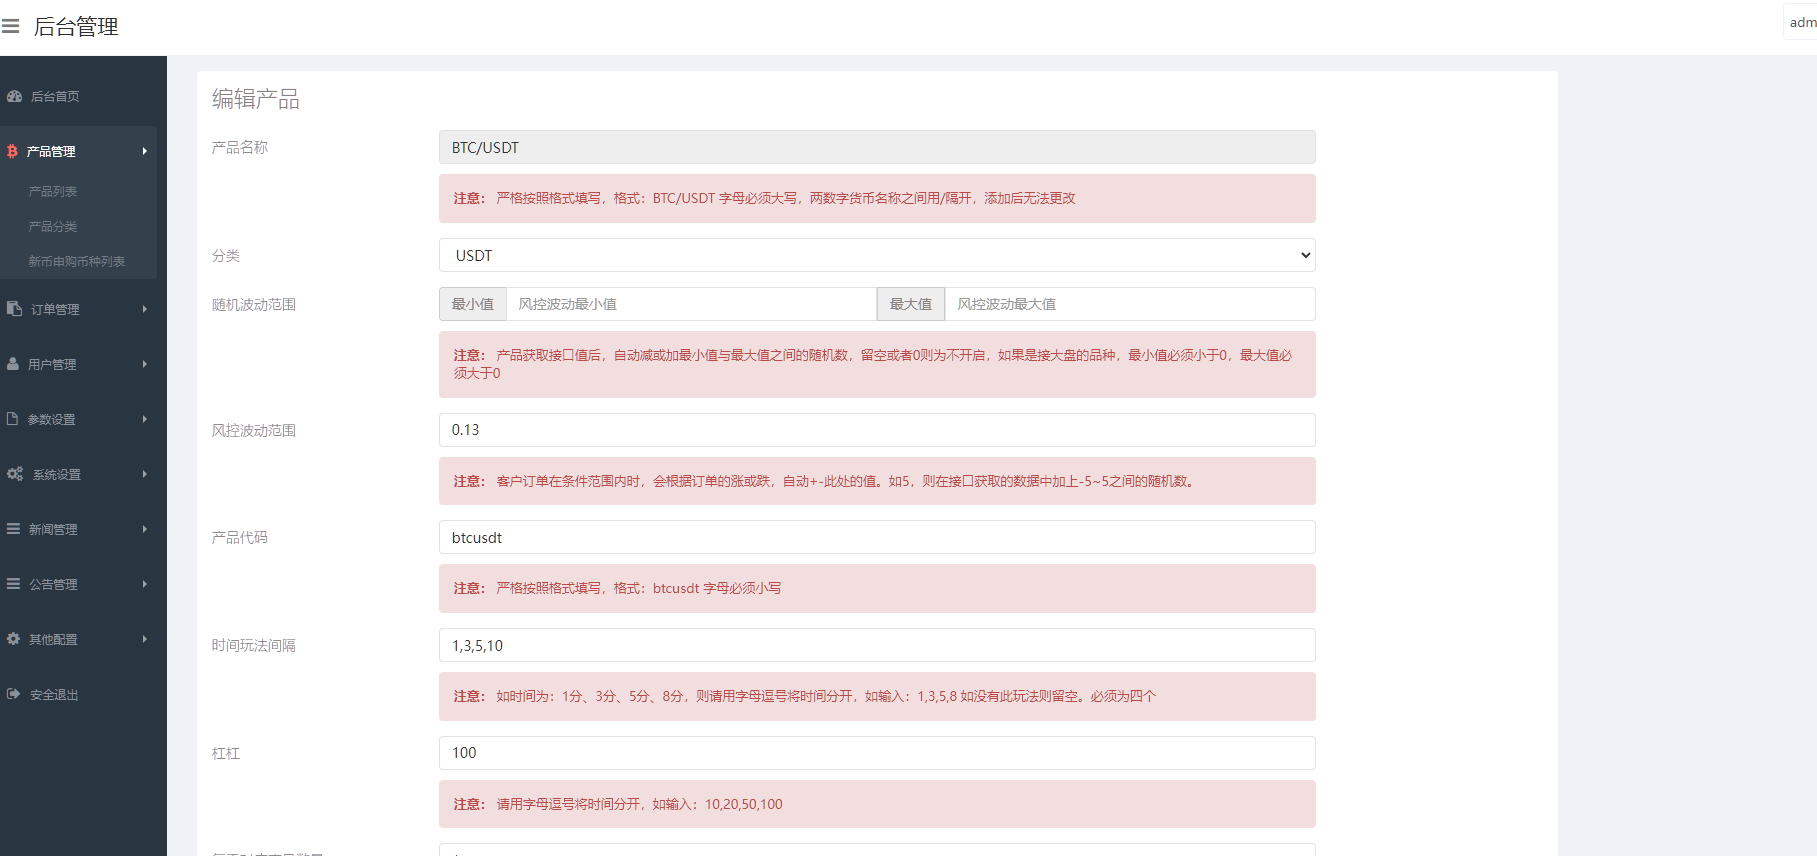Open 产品分类 in the sidebar
Image resolution: width=1817 pixels, height=856 pixels.
(x=53, y=227)
